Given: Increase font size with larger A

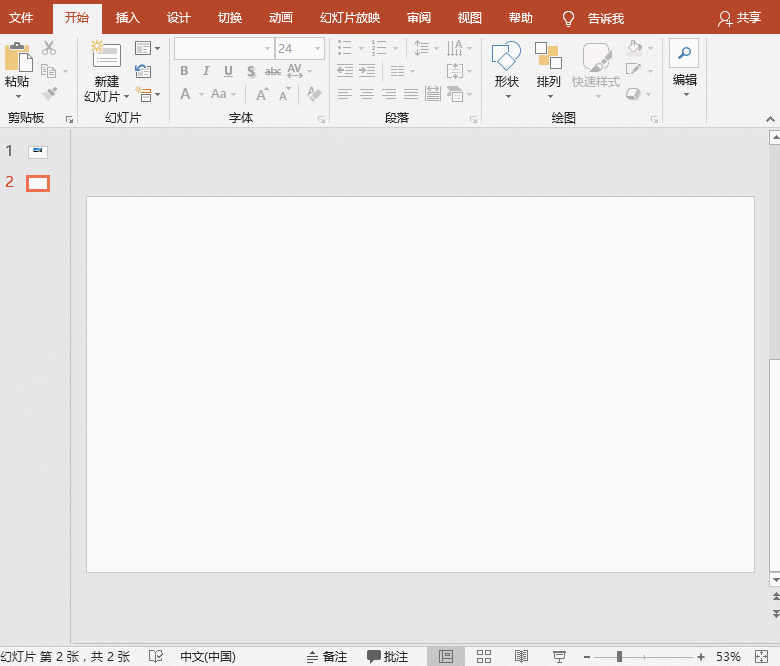Looking at the screenshot, I should click(x=262, y=94).
